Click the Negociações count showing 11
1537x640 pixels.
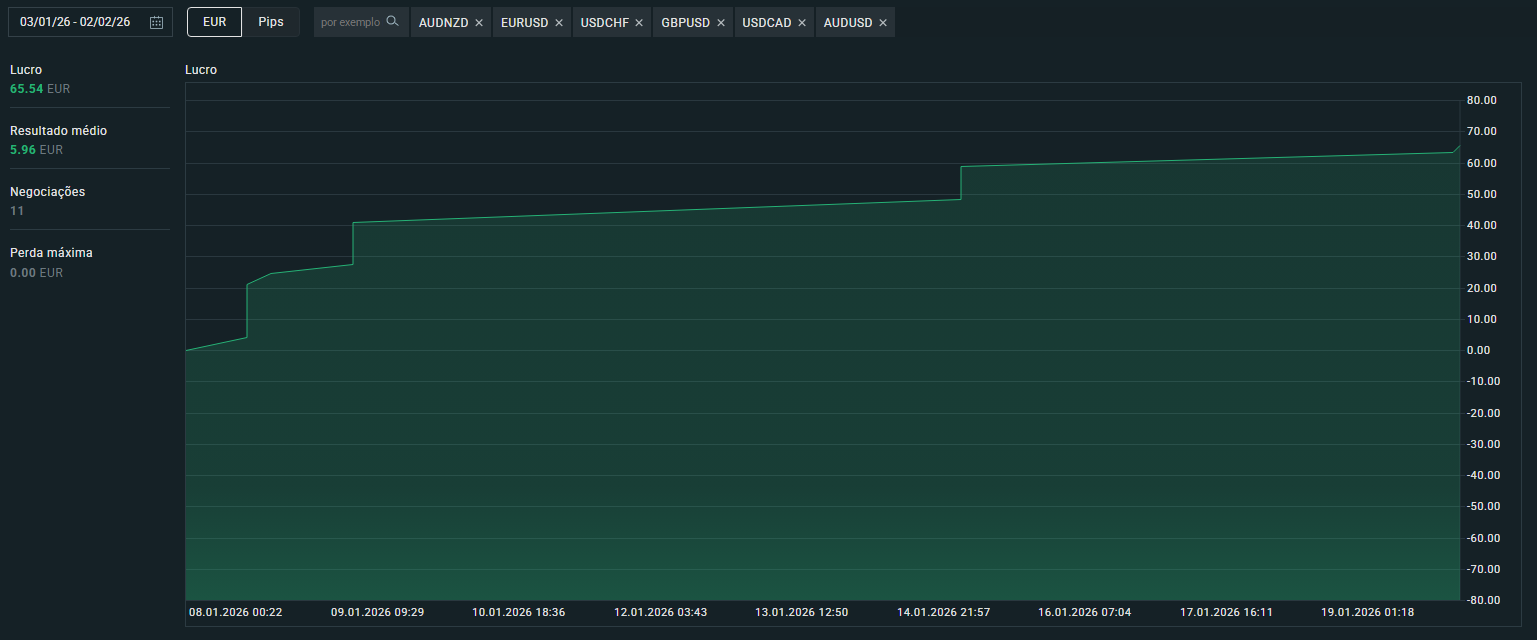[16, 210]
